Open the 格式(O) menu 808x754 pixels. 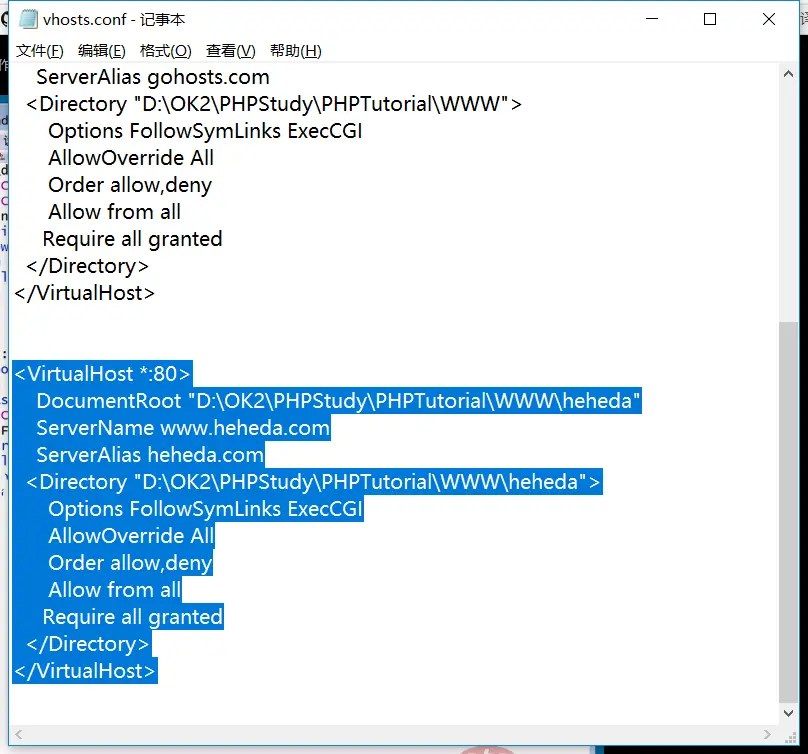click(x=165, y=51)
